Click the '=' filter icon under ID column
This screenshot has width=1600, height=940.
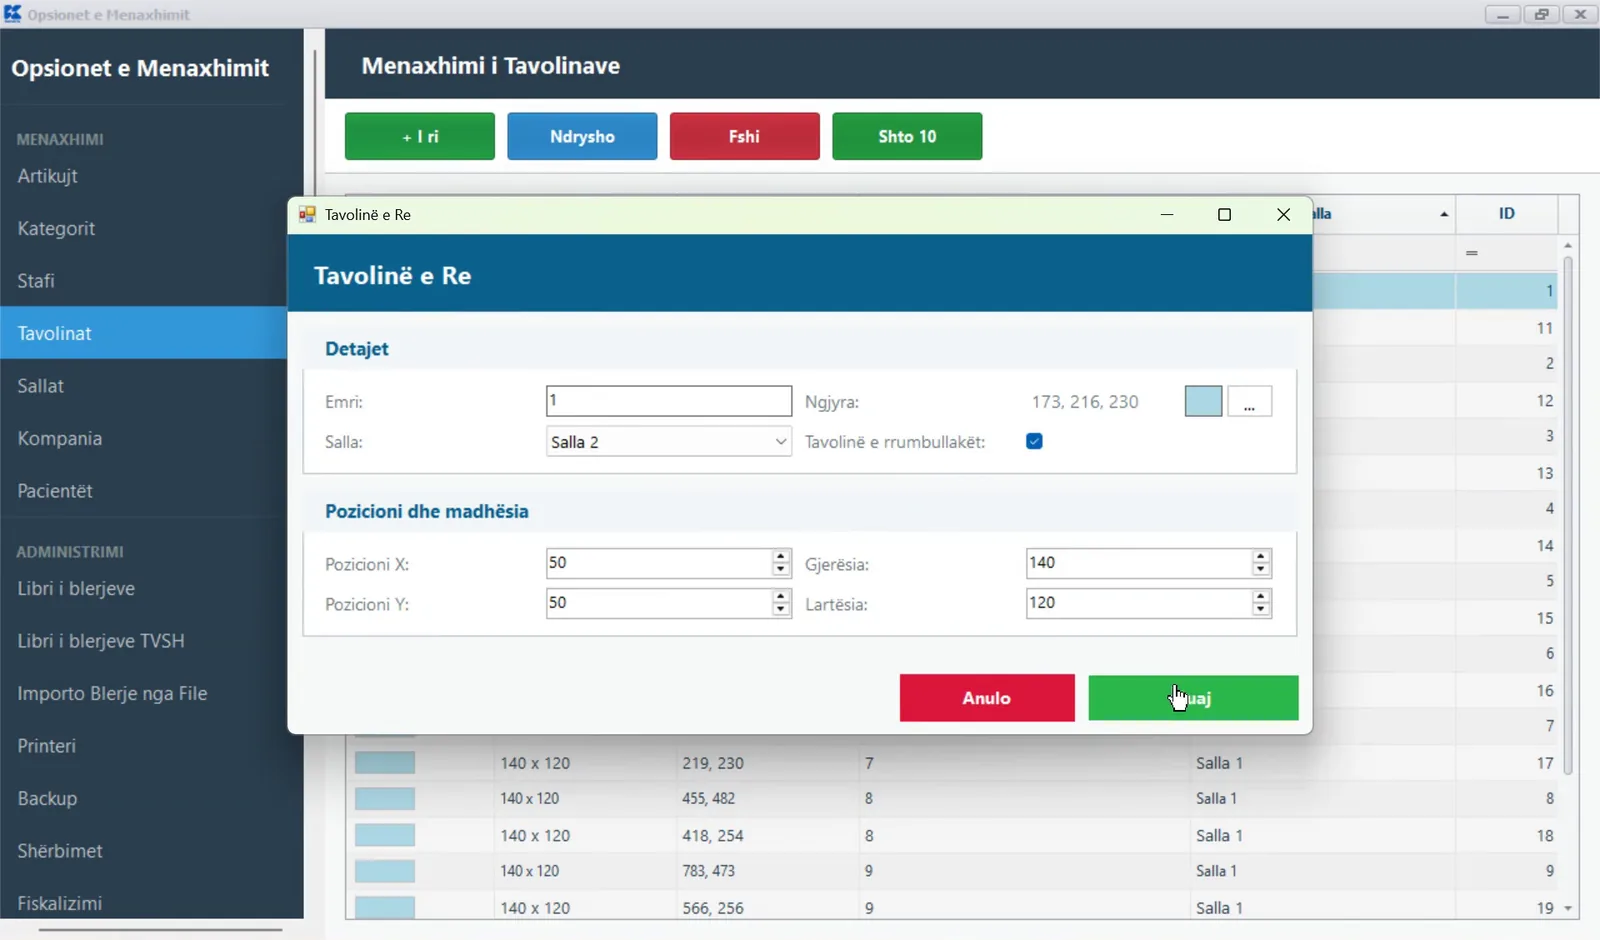tap(1472, 253)
